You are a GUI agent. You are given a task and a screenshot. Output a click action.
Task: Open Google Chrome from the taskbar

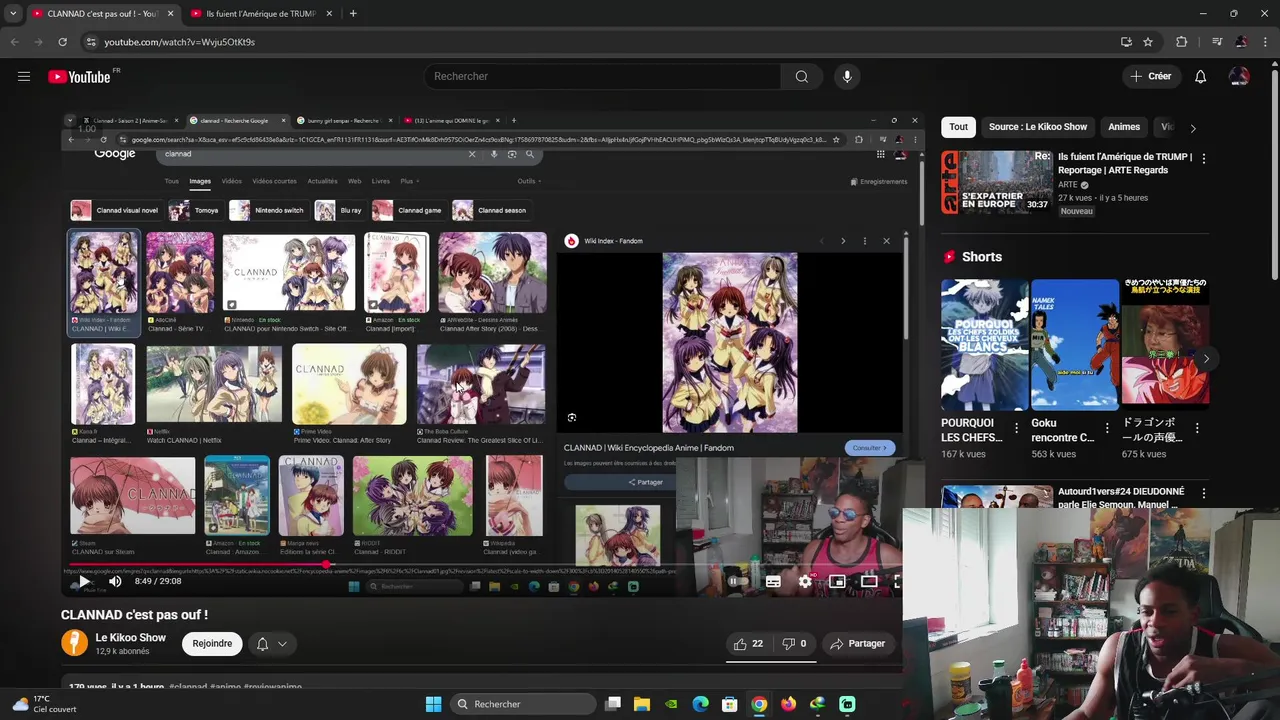point(759,704)
